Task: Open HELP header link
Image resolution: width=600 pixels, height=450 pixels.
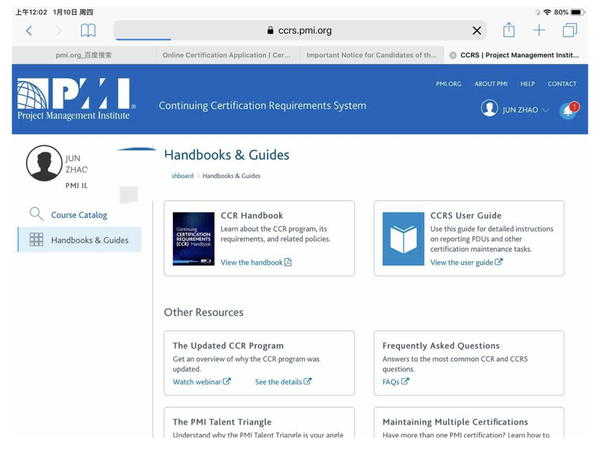Action: click(x=527, y=84)
